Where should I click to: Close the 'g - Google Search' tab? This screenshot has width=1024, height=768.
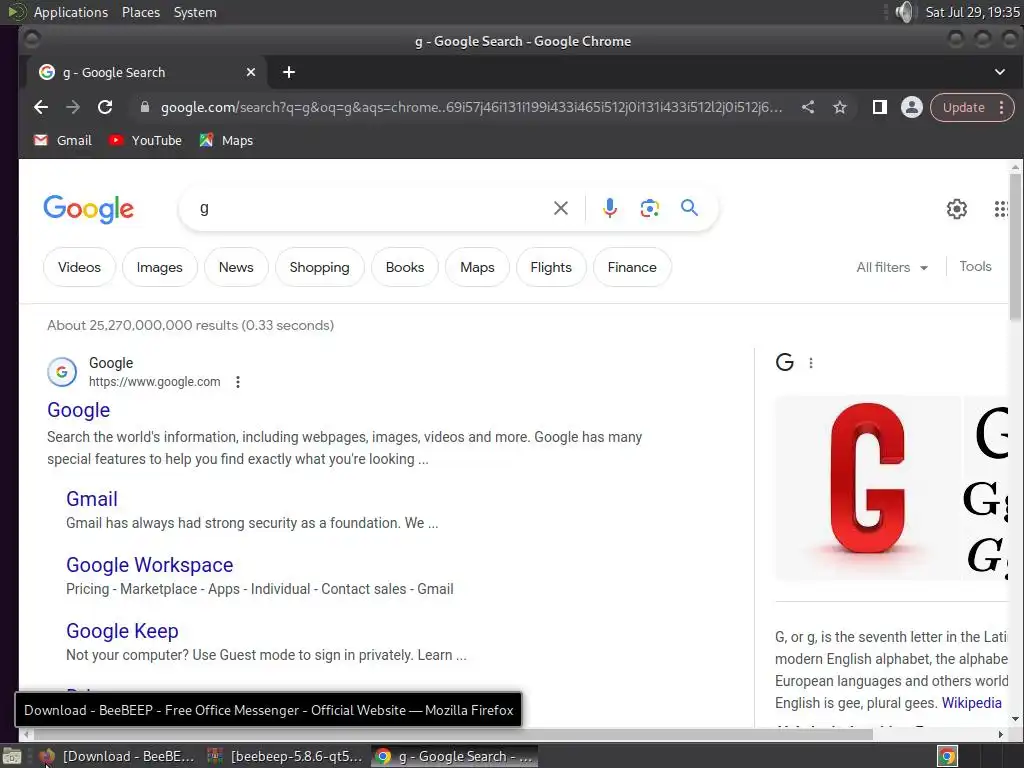pos(251,72)
